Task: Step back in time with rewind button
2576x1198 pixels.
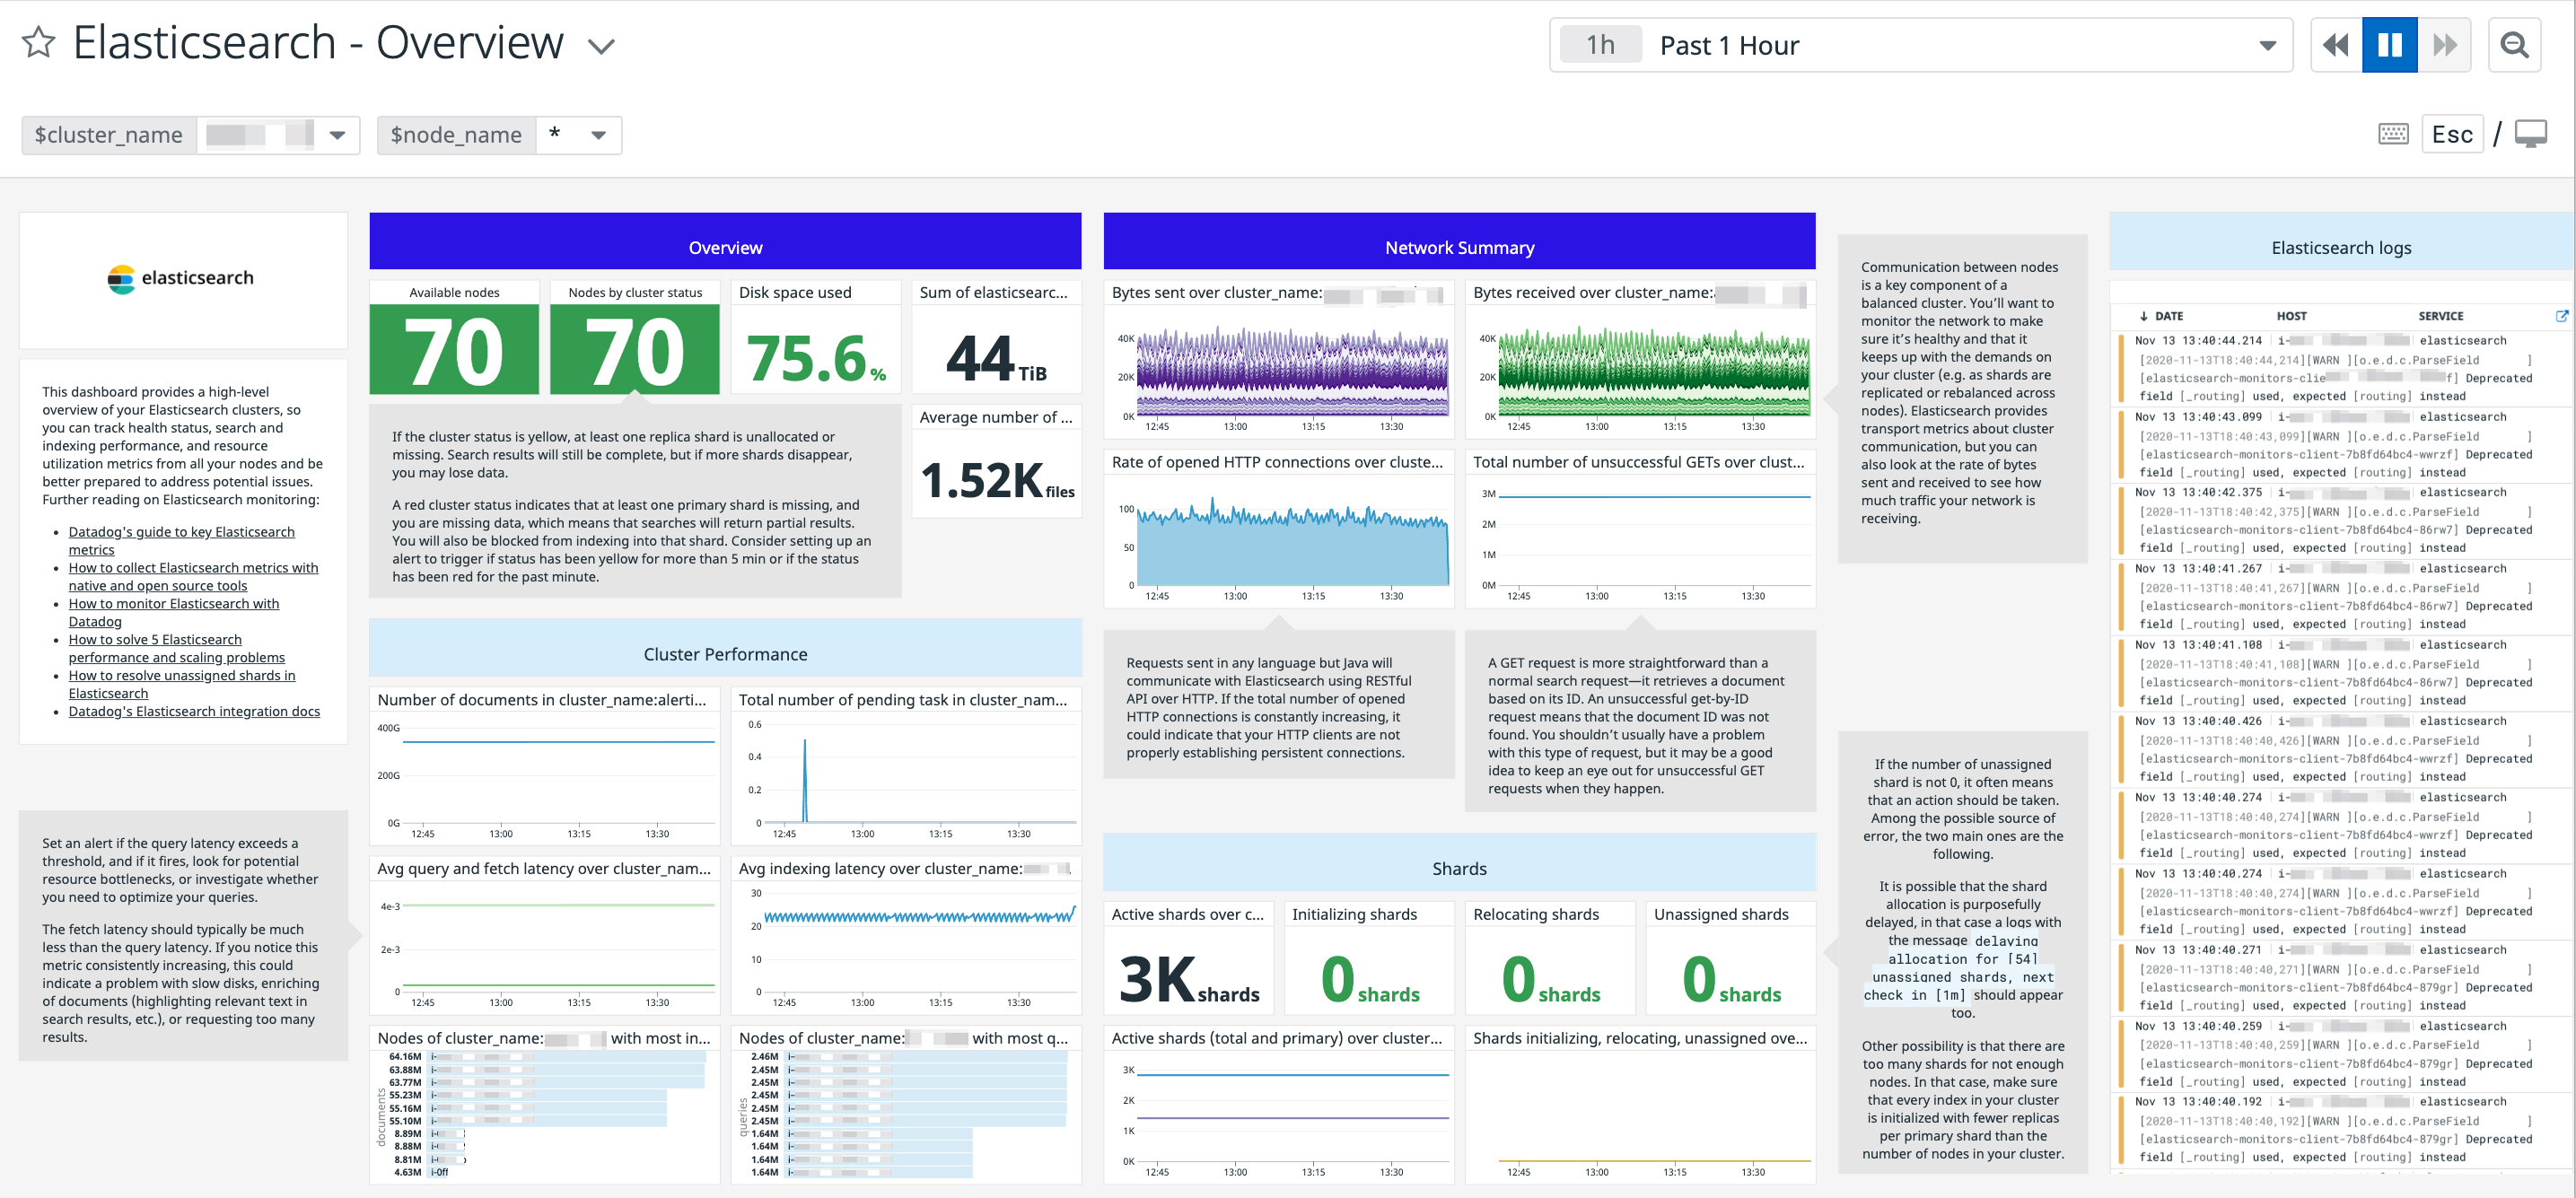Action: (2336, 45)
